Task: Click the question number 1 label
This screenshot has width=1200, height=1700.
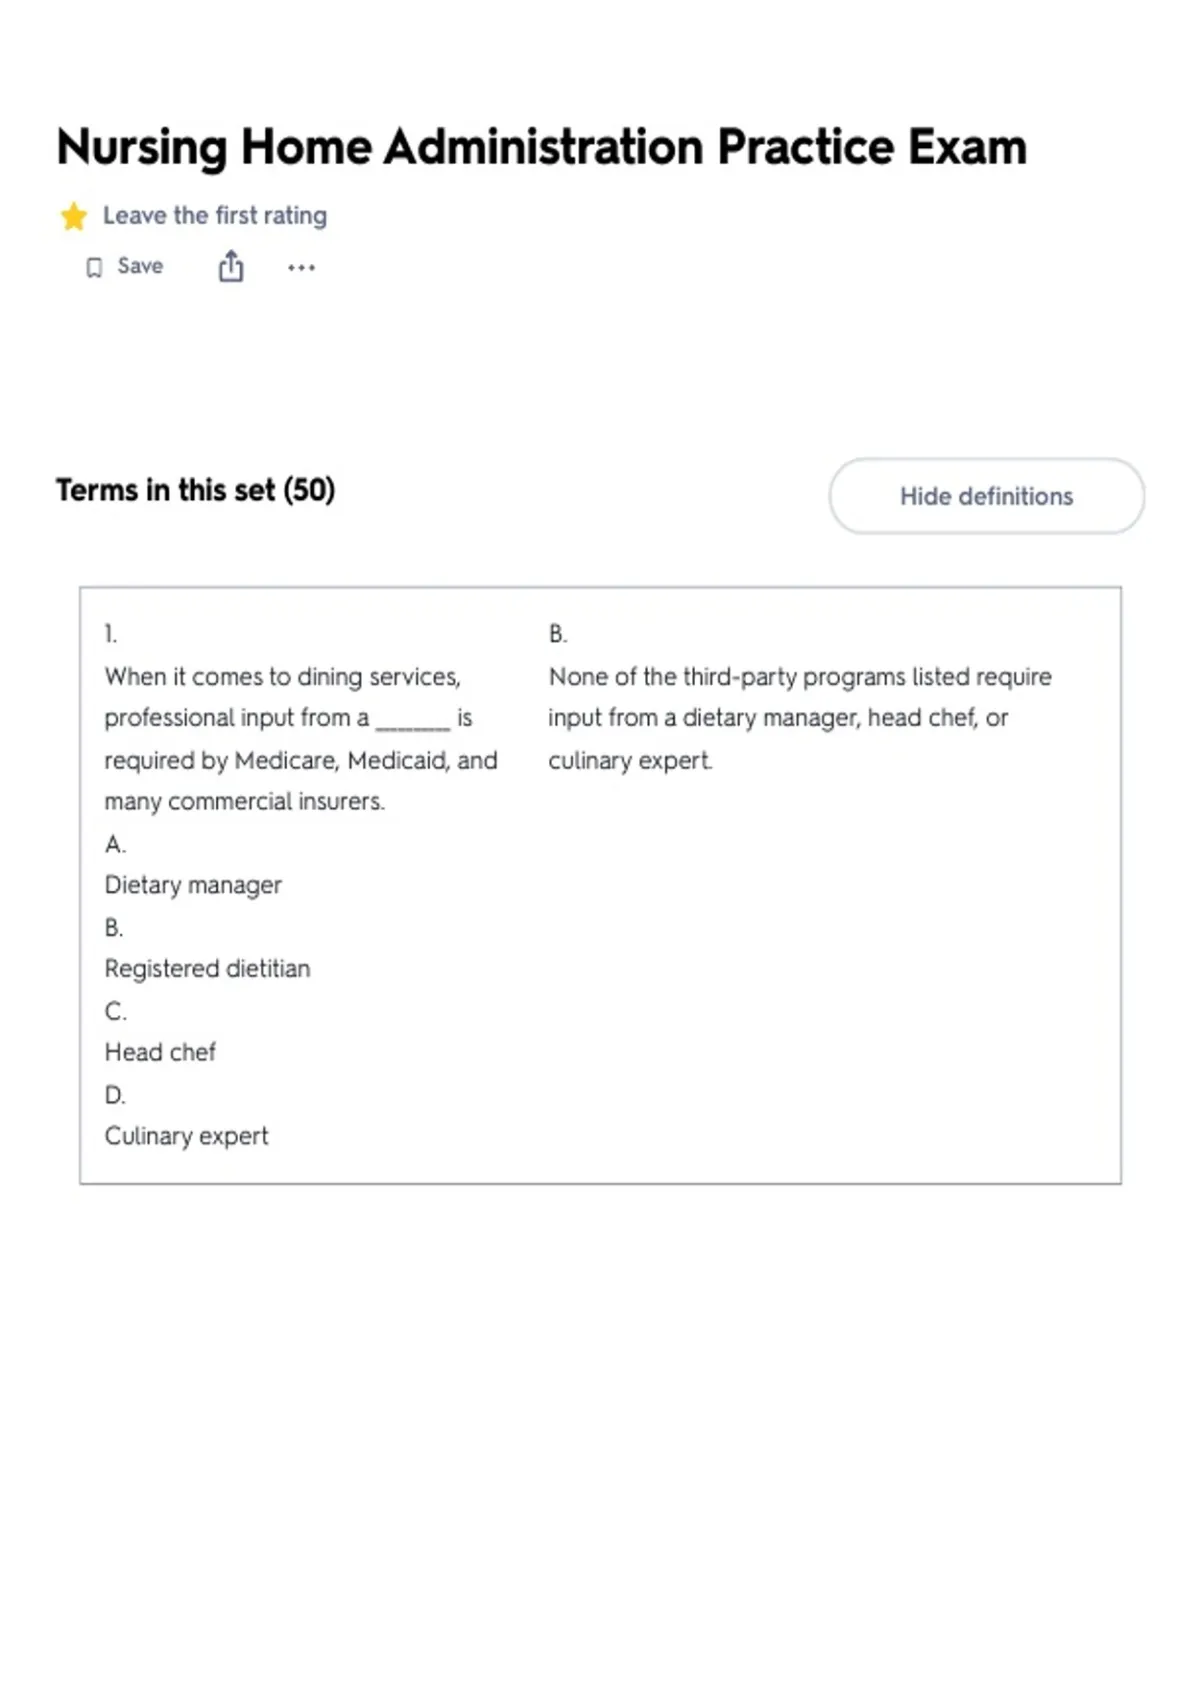Action: click(110, 634)
